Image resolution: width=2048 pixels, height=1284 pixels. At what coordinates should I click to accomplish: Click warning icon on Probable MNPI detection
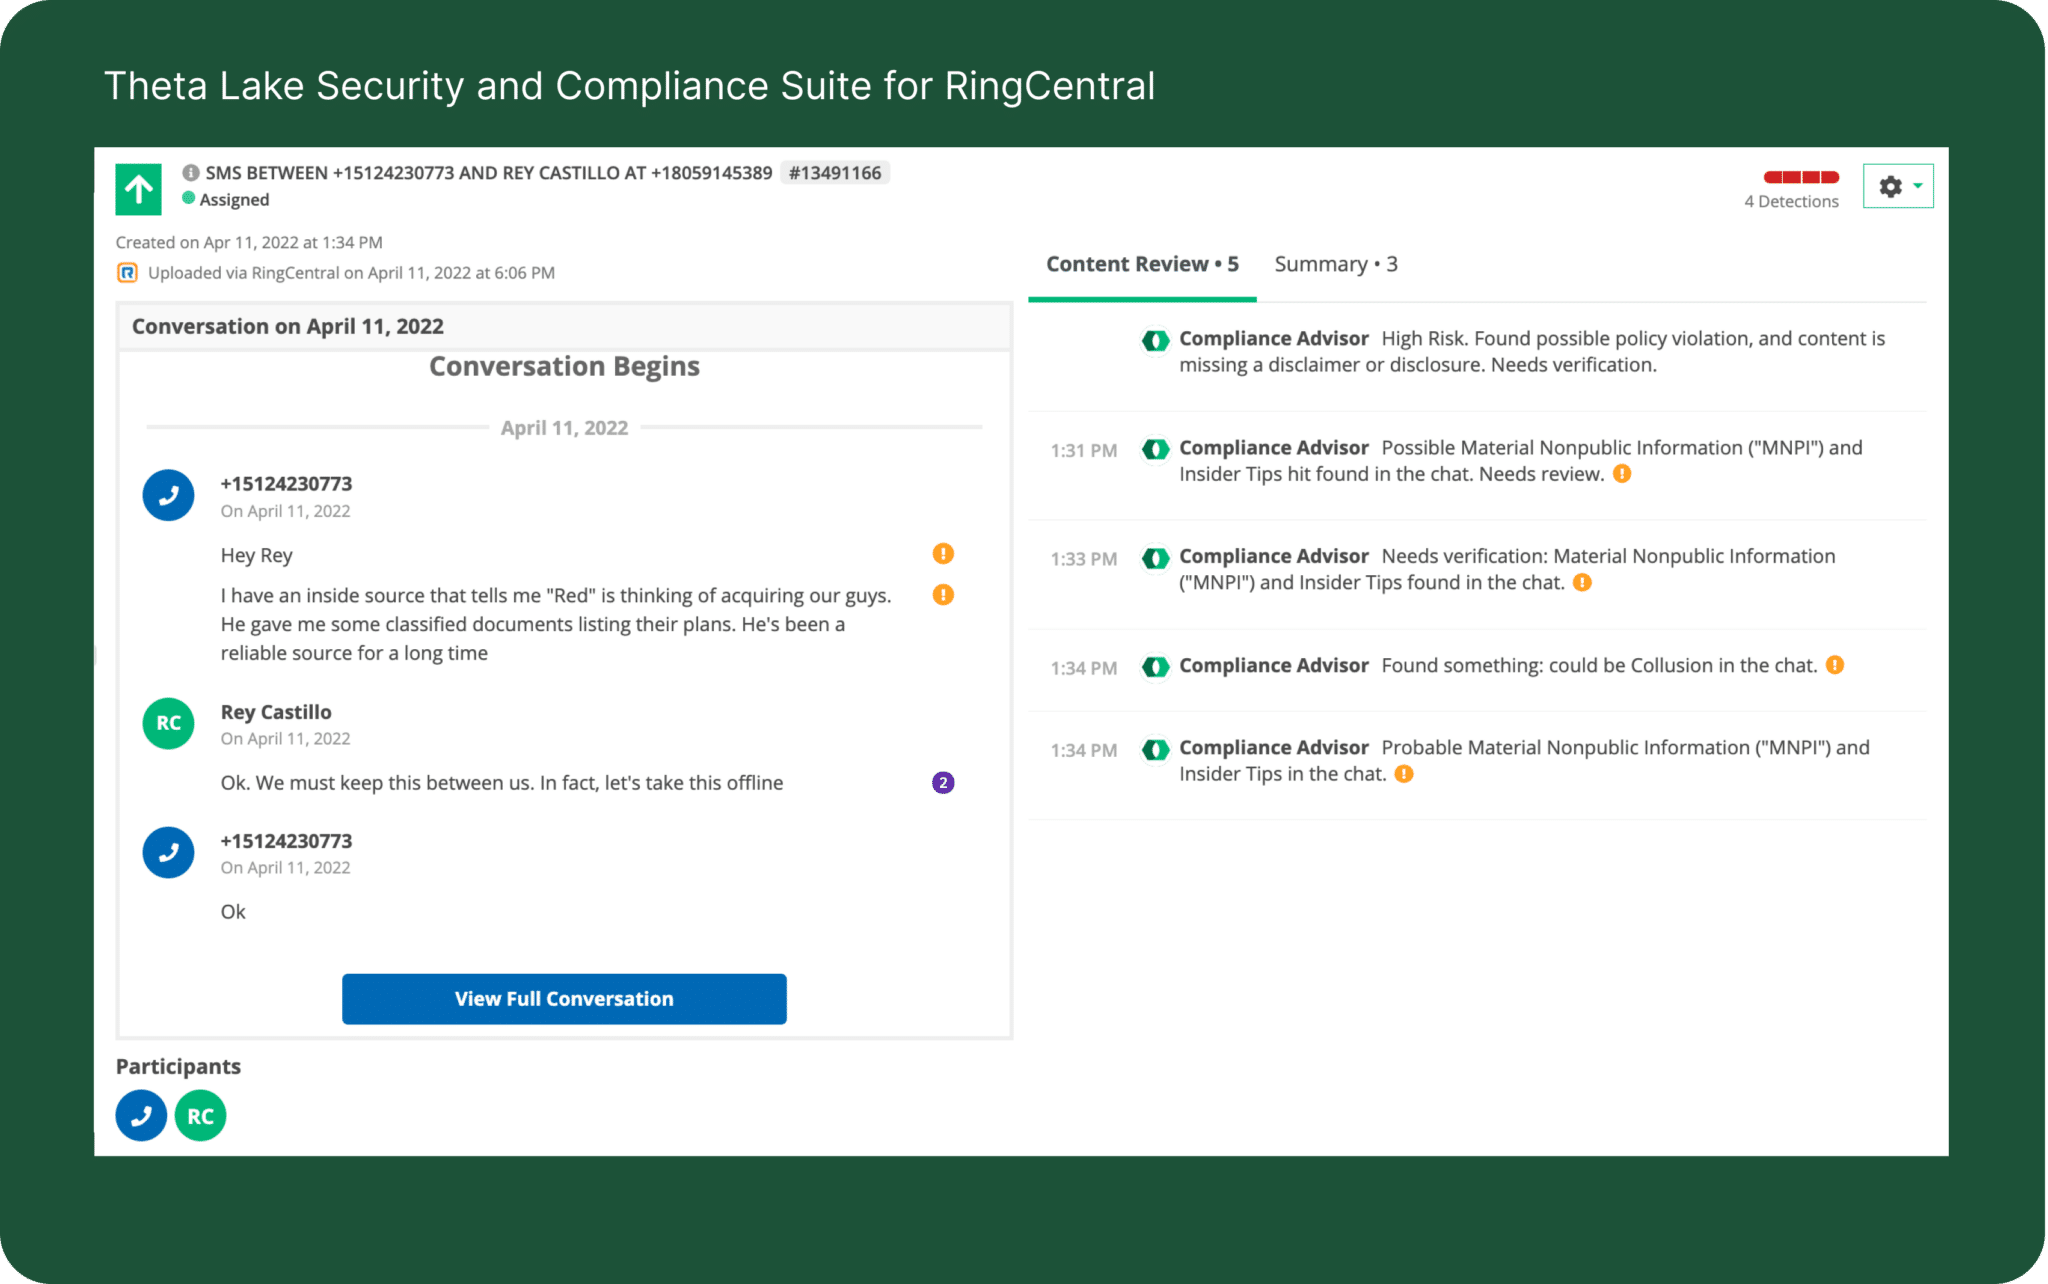(1404, 774)
